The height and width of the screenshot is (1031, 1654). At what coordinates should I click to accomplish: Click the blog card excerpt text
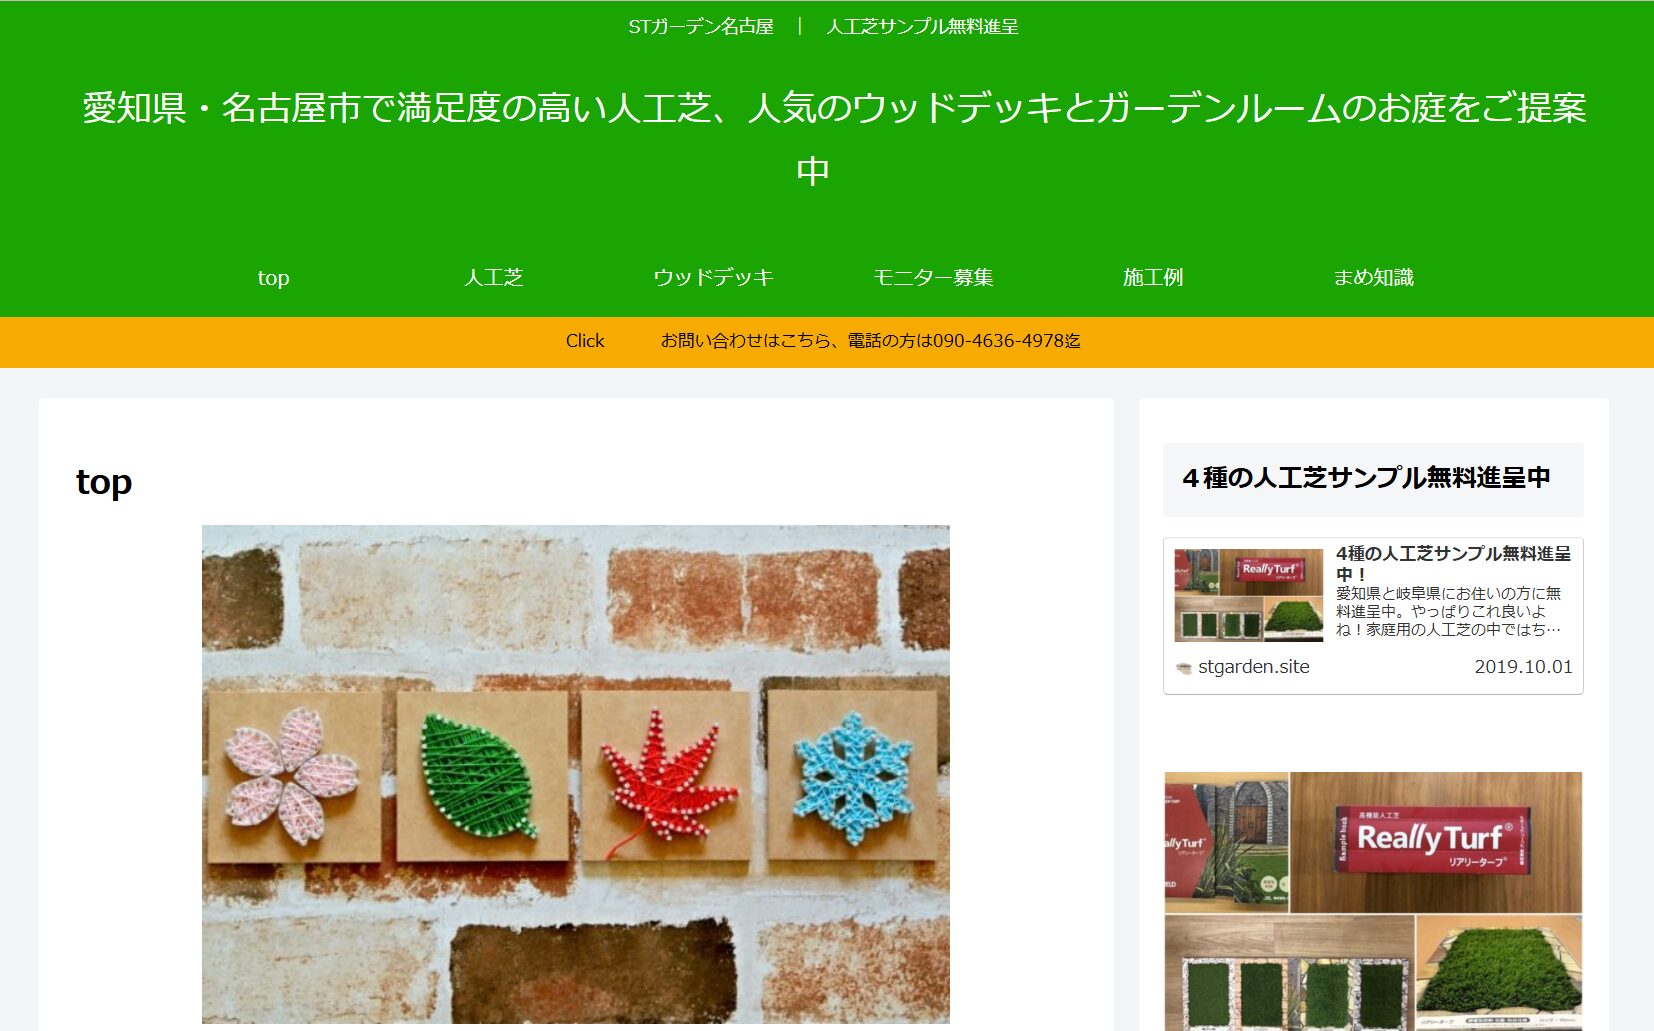(1449, 612)
